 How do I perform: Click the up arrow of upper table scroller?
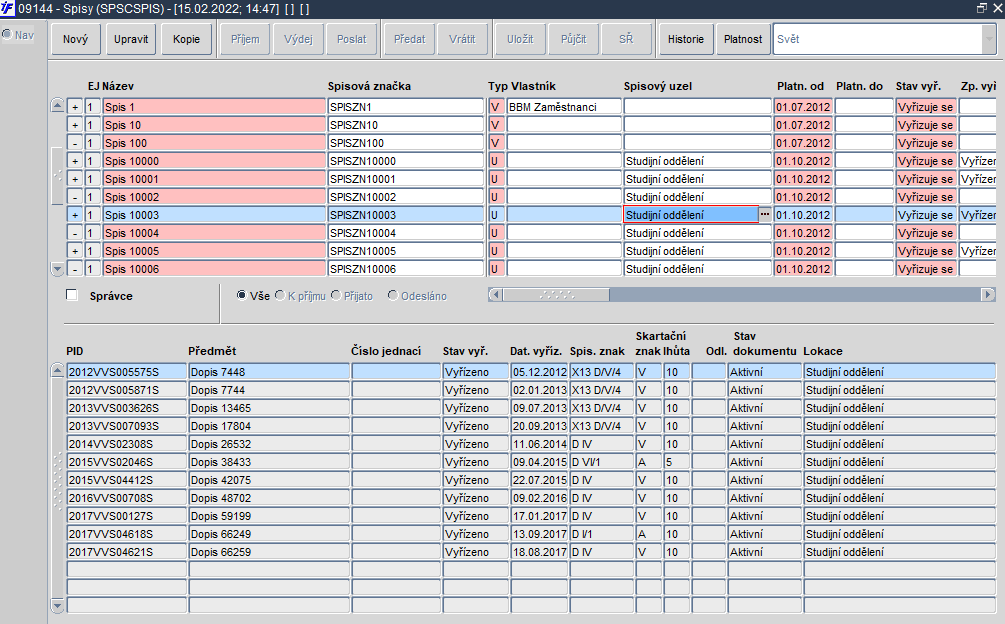click(x=57, y=106)
